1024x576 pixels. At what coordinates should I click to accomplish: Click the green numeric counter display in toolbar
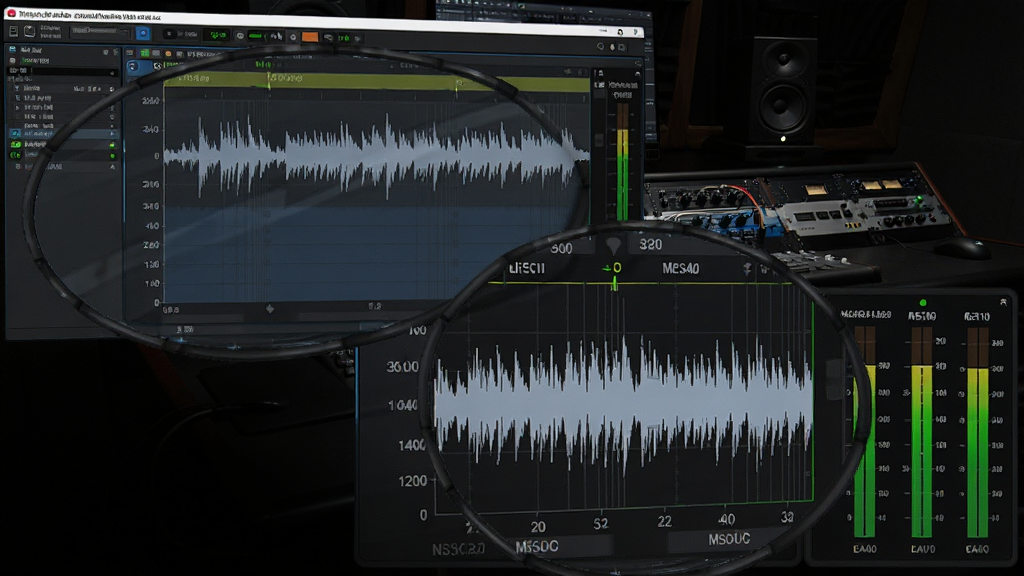pos(217,35)
